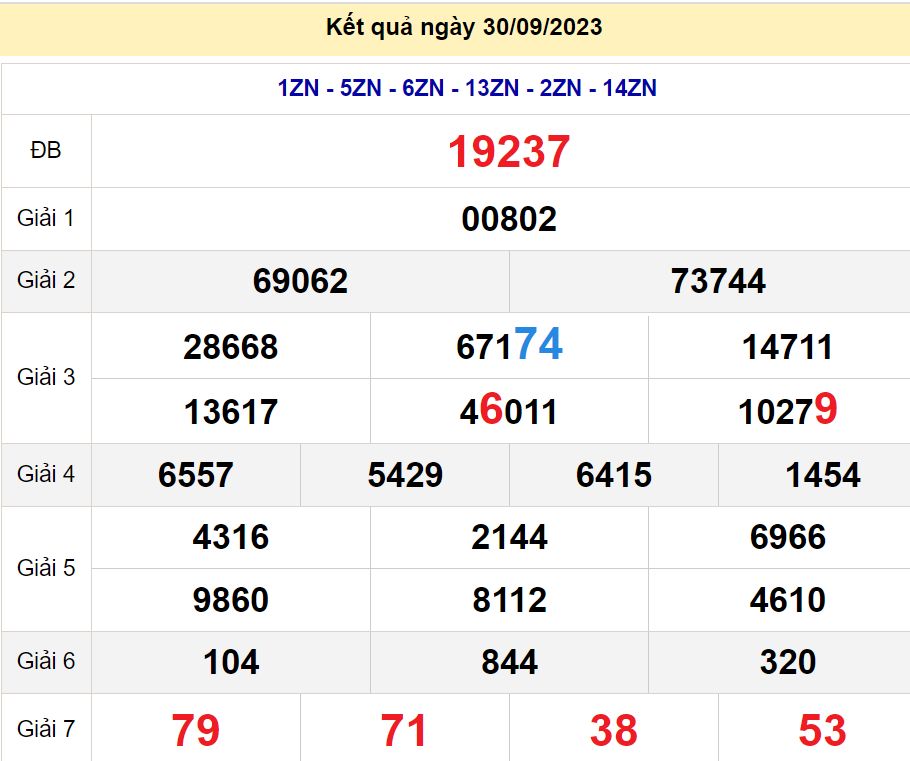Select the Giải 4 number 6557

coord(196,475)
